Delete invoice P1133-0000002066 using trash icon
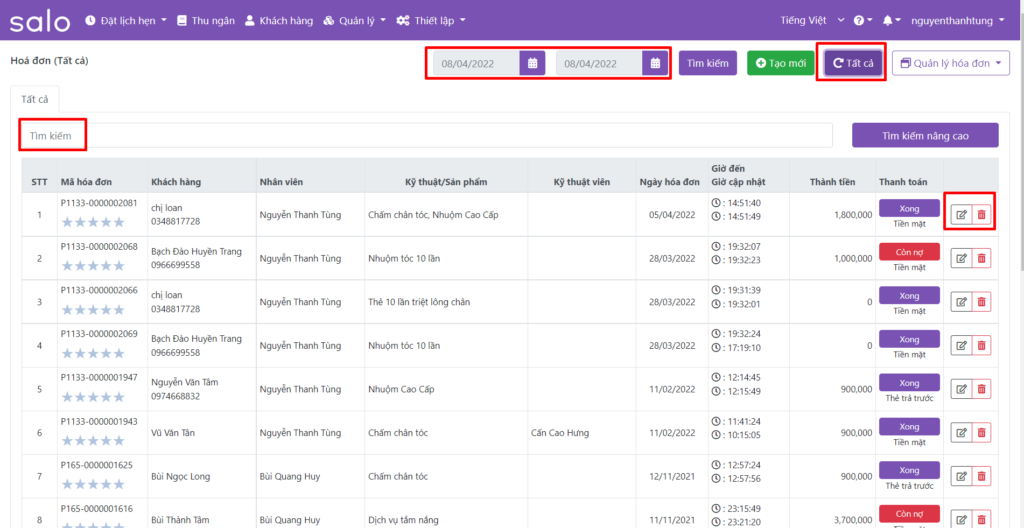The height and width of the screenshot is (528, 1024). click(982, 302)
